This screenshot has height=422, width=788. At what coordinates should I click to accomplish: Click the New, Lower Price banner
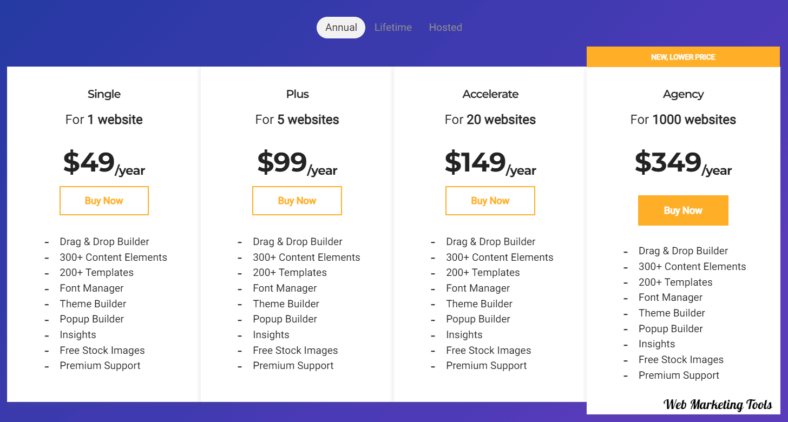(683, 57)
